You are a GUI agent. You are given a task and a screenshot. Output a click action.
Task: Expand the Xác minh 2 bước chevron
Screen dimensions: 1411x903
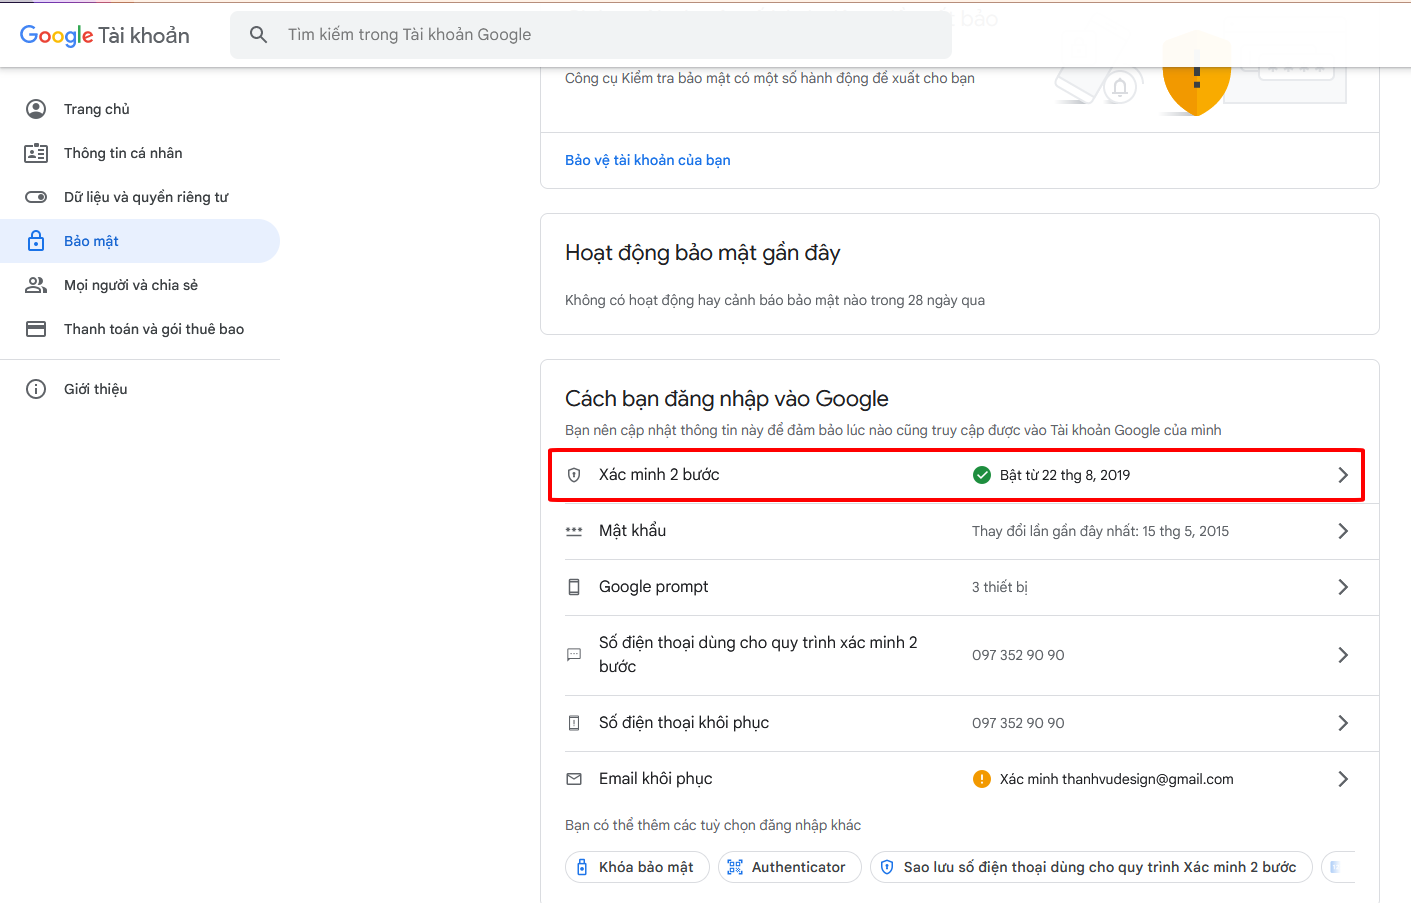click(x=1343, y=475)
